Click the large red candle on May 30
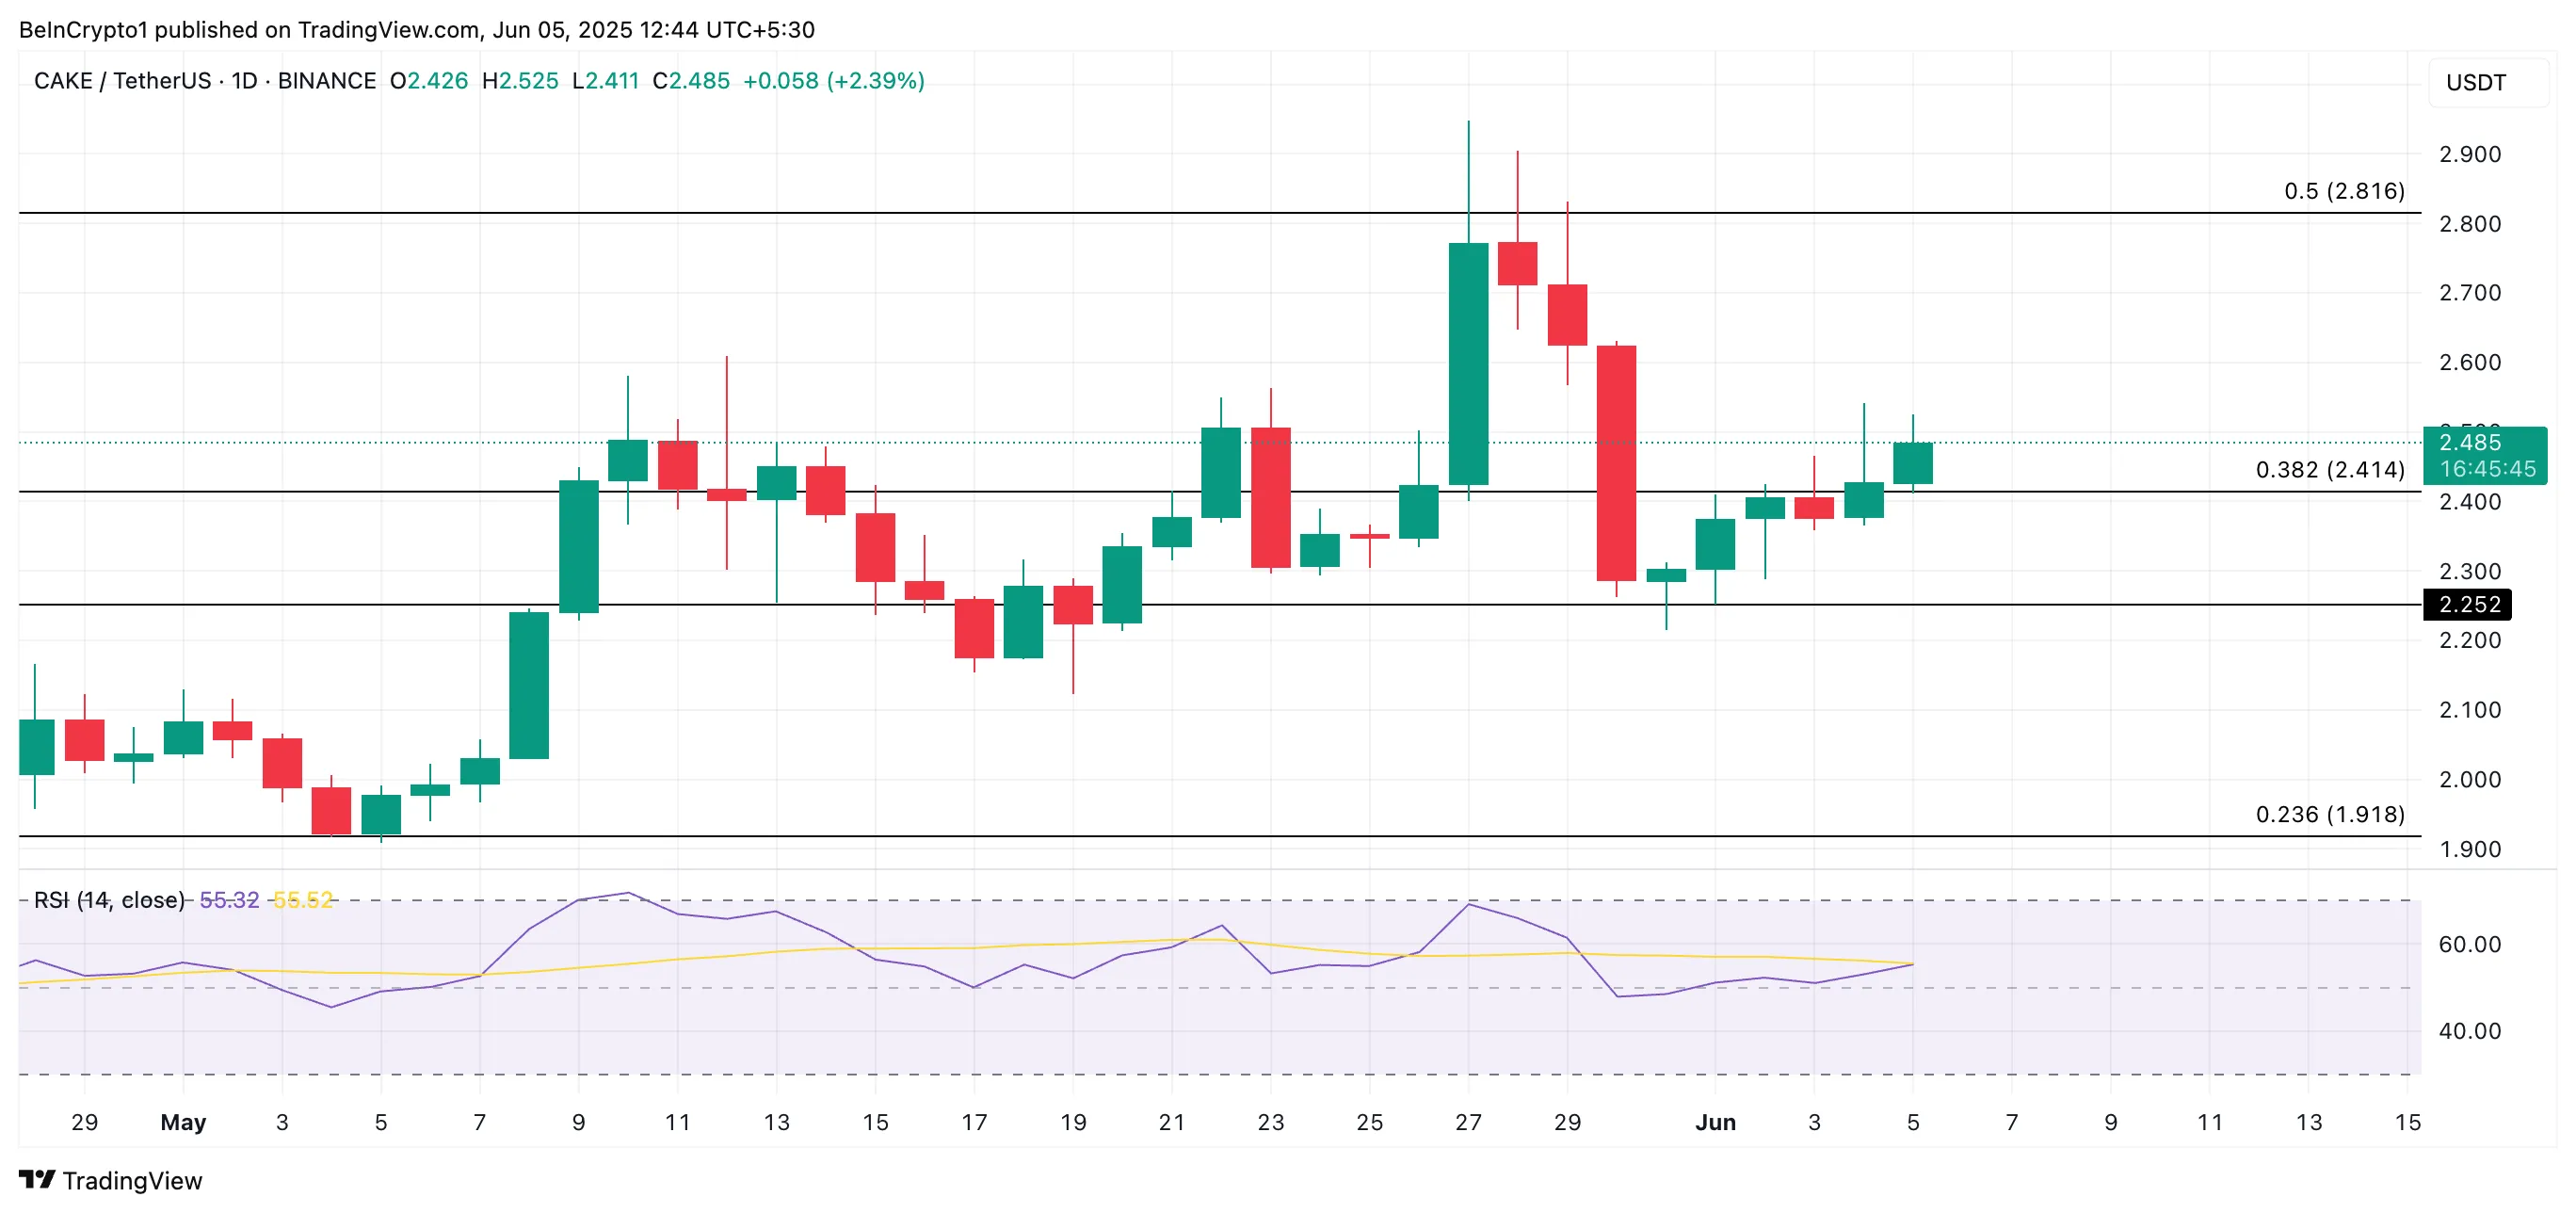The width and height of the screenshot is (2576, 1213). (x=1616, y=462)
